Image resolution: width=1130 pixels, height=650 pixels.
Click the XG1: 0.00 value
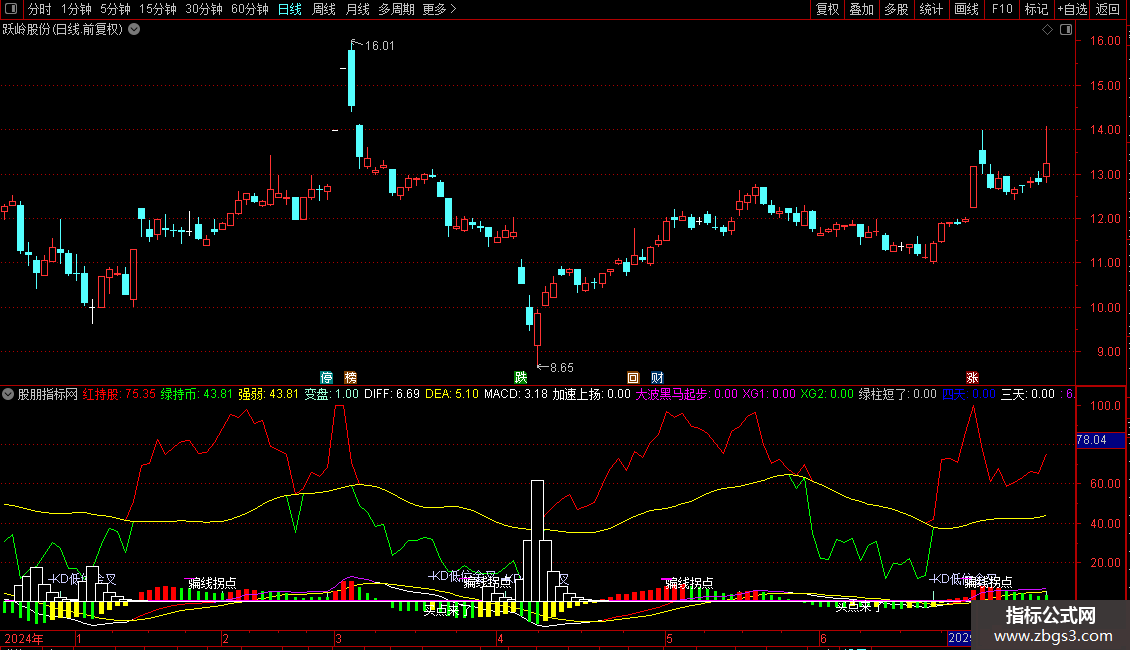point(769,394)
